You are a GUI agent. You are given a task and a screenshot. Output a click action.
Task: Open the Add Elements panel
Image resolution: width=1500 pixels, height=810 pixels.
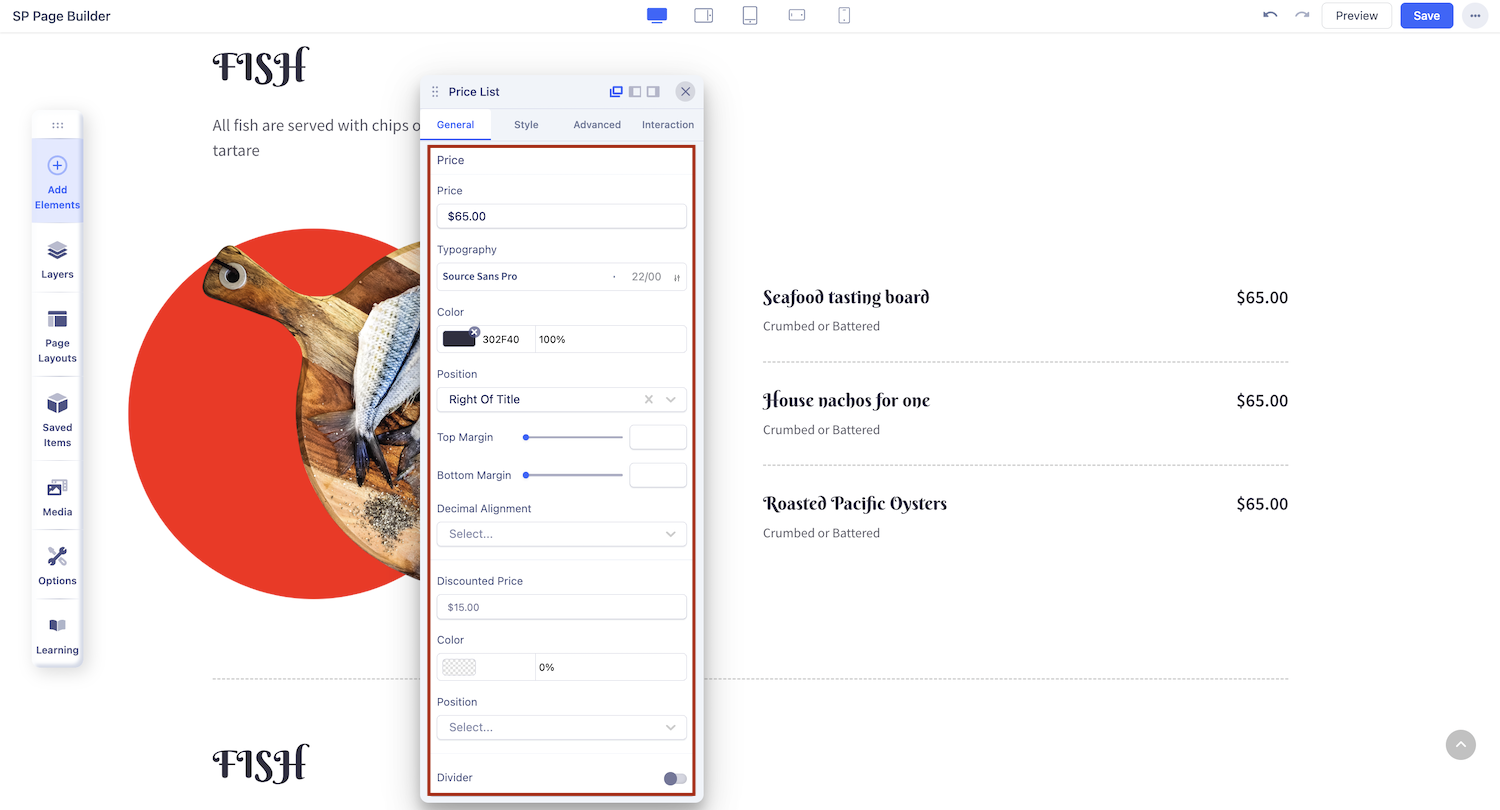[56, 180]
